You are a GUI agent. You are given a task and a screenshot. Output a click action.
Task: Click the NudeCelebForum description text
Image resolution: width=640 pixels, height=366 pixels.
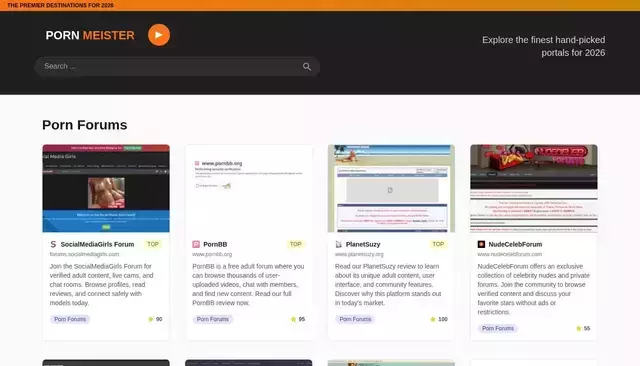pos(533,289)
